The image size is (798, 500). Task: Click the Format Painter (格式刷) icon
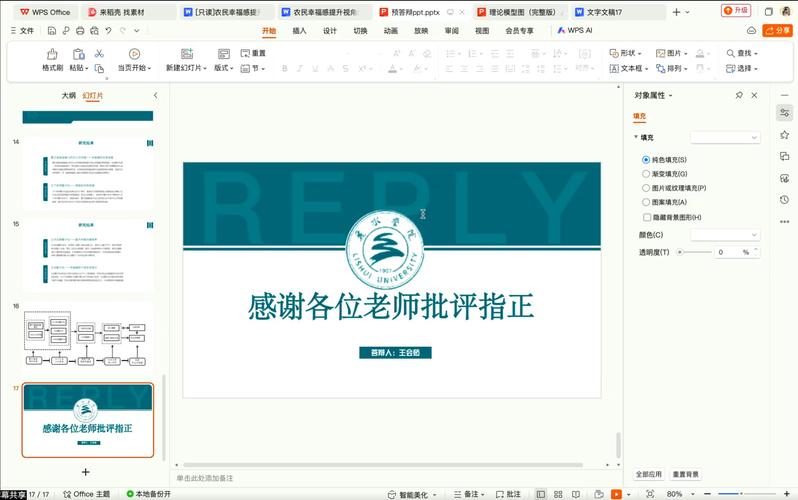[x=52, y=54]
